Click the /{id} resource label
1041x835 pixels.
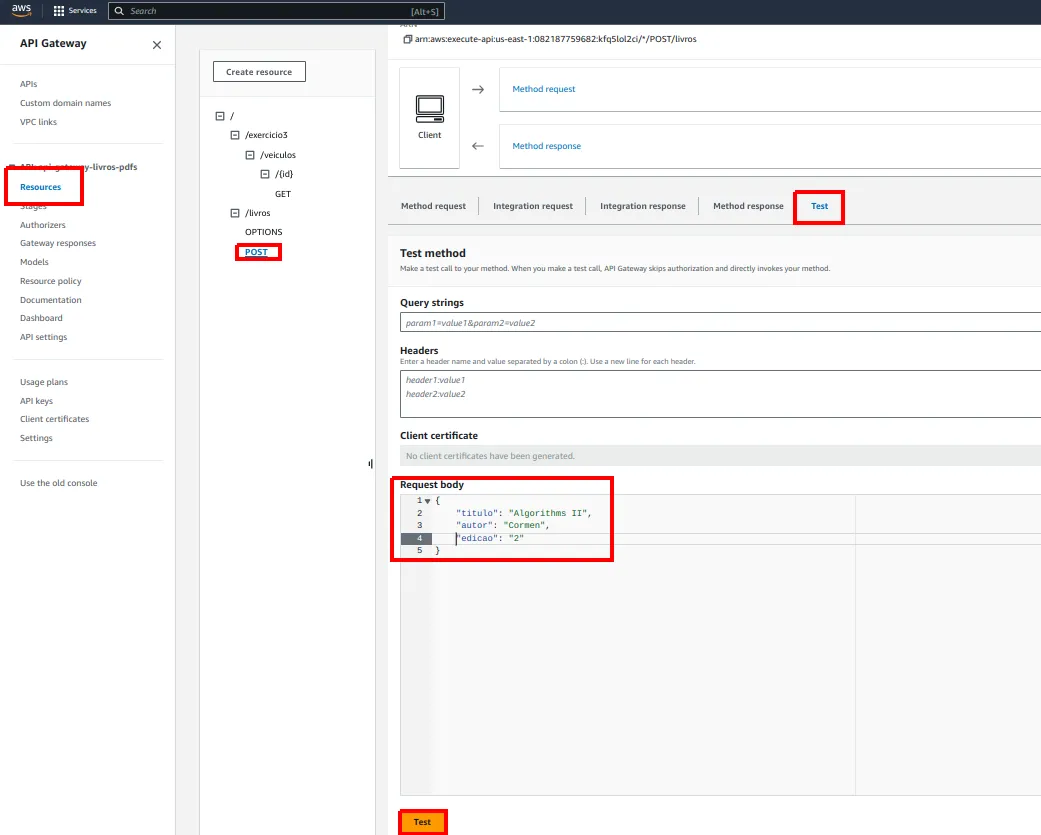[284, 174]
